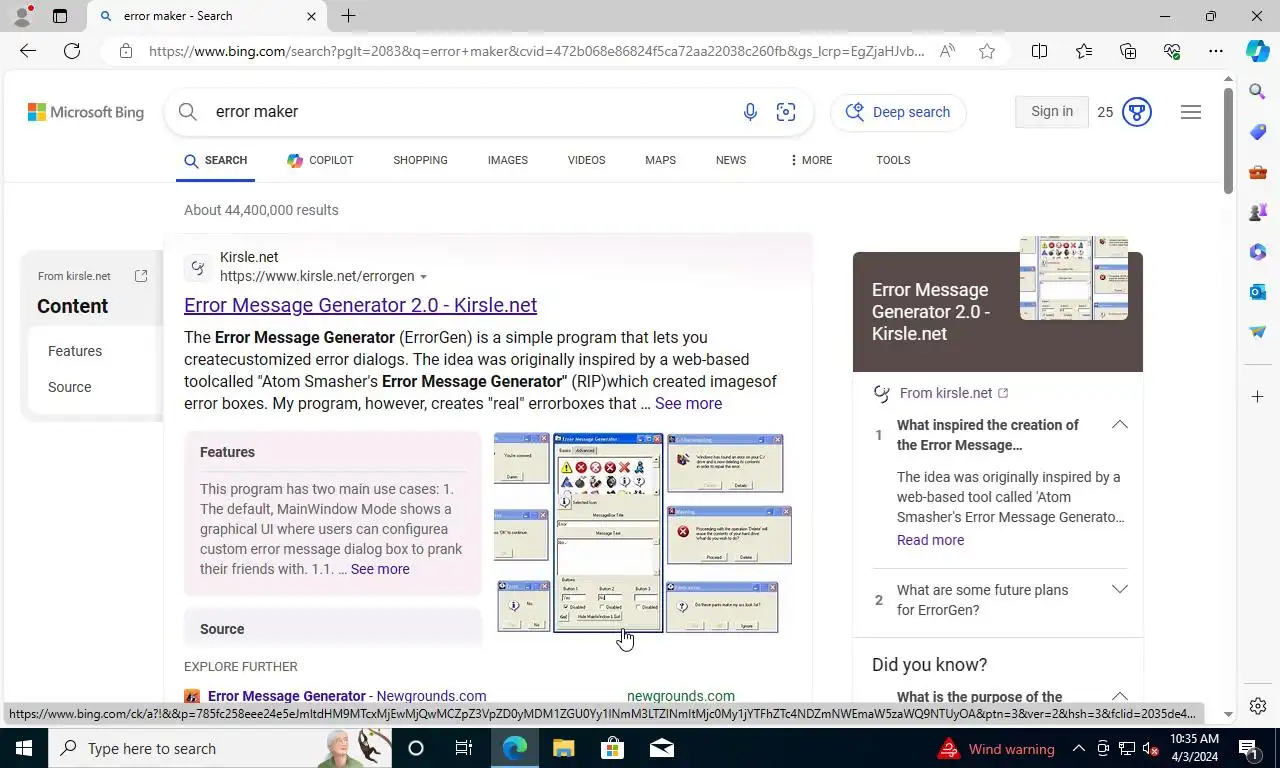Select Source in Content sidebar
This screenshot has width=1280, height=768.
(69, 387)
